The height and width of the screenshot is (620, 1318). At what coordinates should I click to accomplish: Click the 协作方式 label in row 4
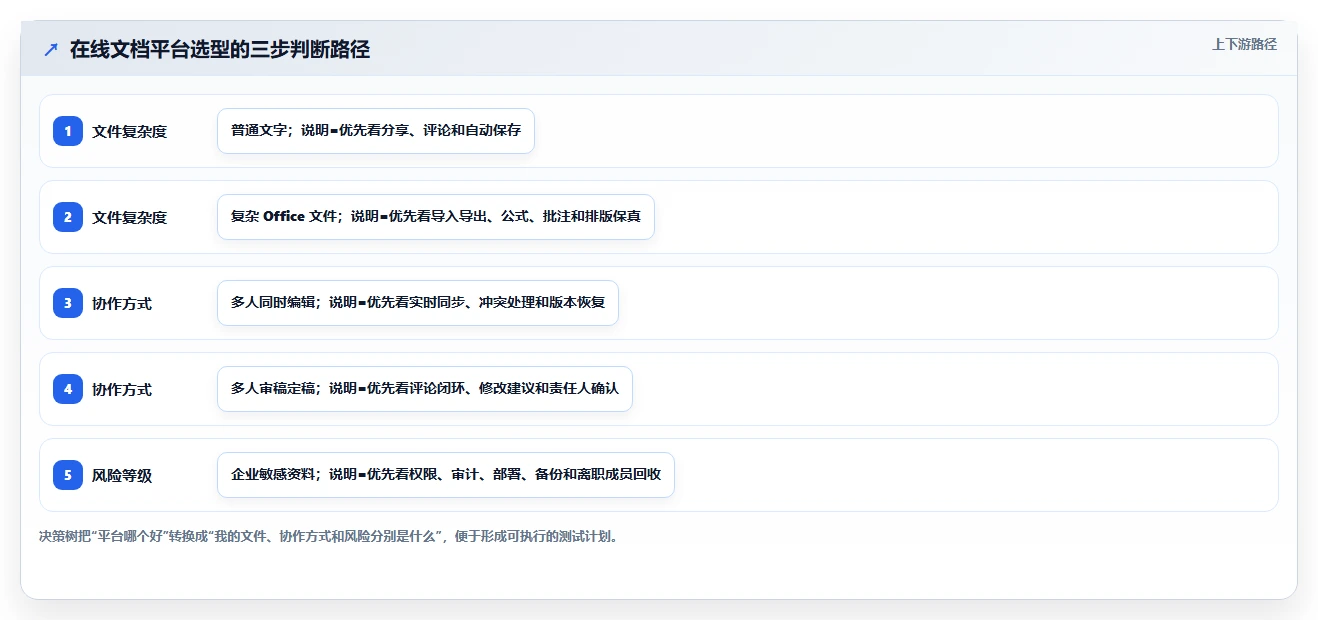(x=122, y=389)
